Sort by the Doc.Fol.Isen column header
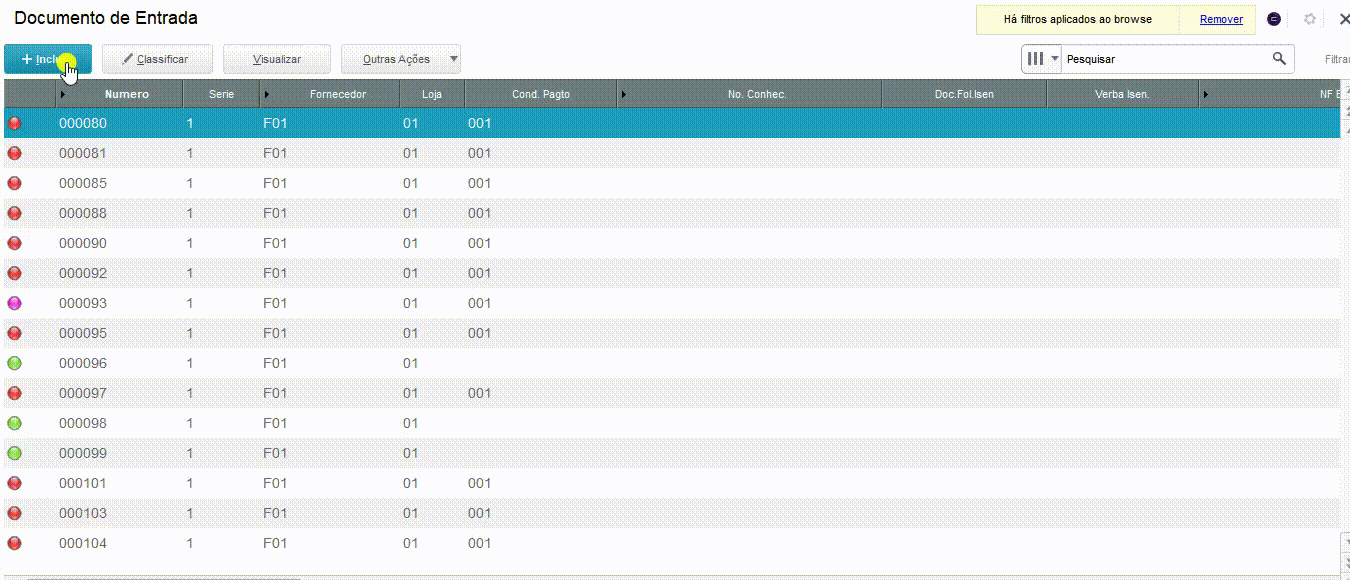Image resolution: width=1350 pixels, height=580 pixels. 964,94
